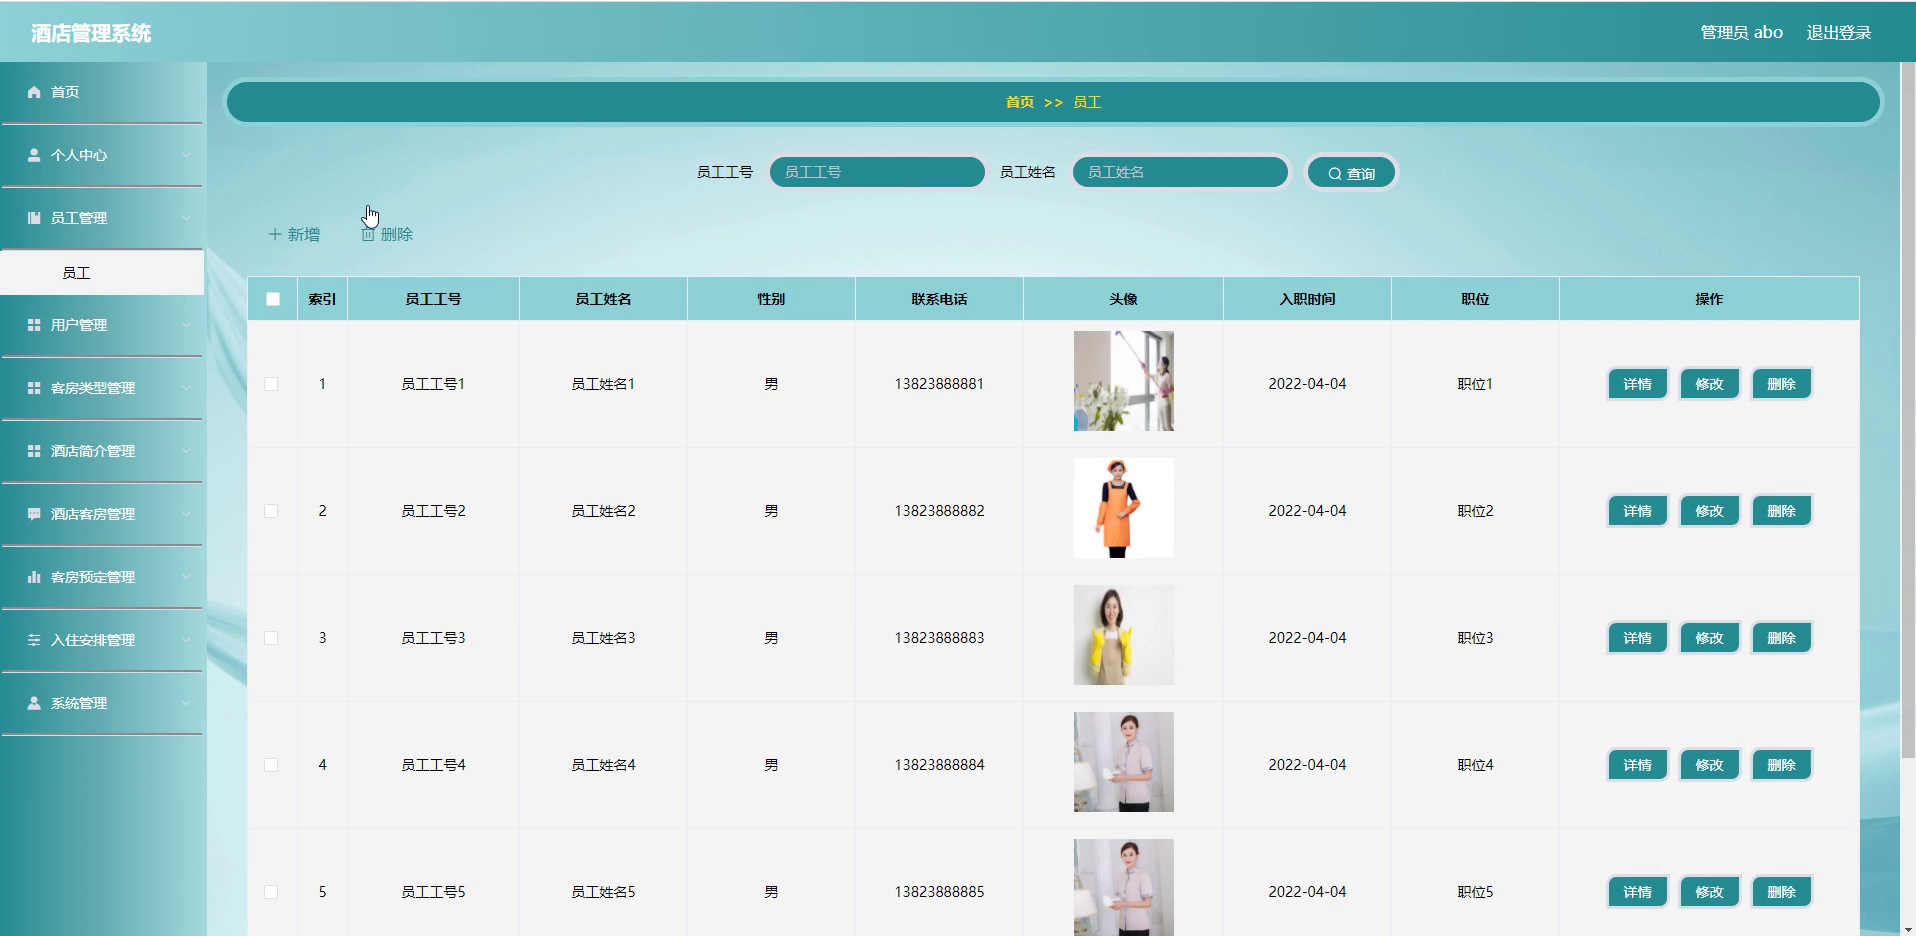Click 删除 for 员工姓名1

click(1781, 384)
